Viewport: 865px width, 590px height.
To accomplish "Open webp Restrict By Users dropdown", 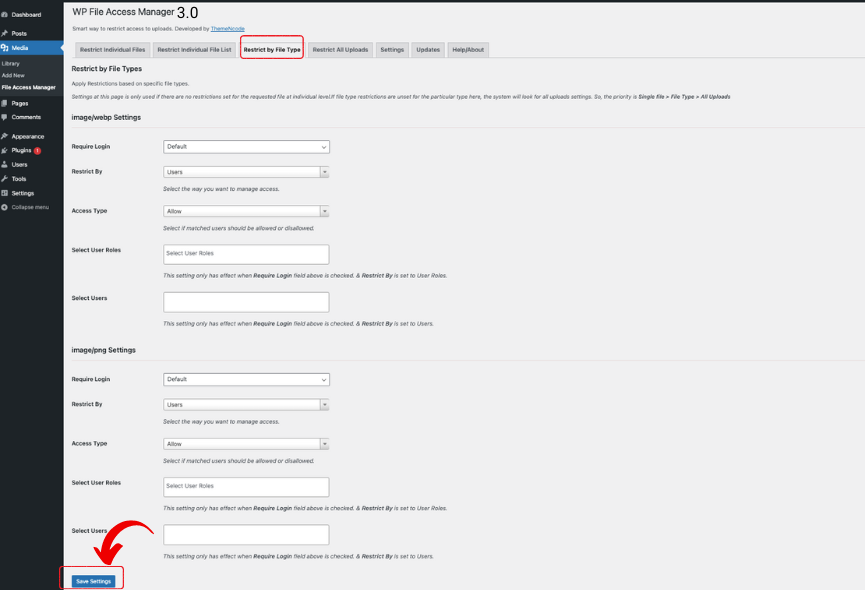I will pos(247,172).
